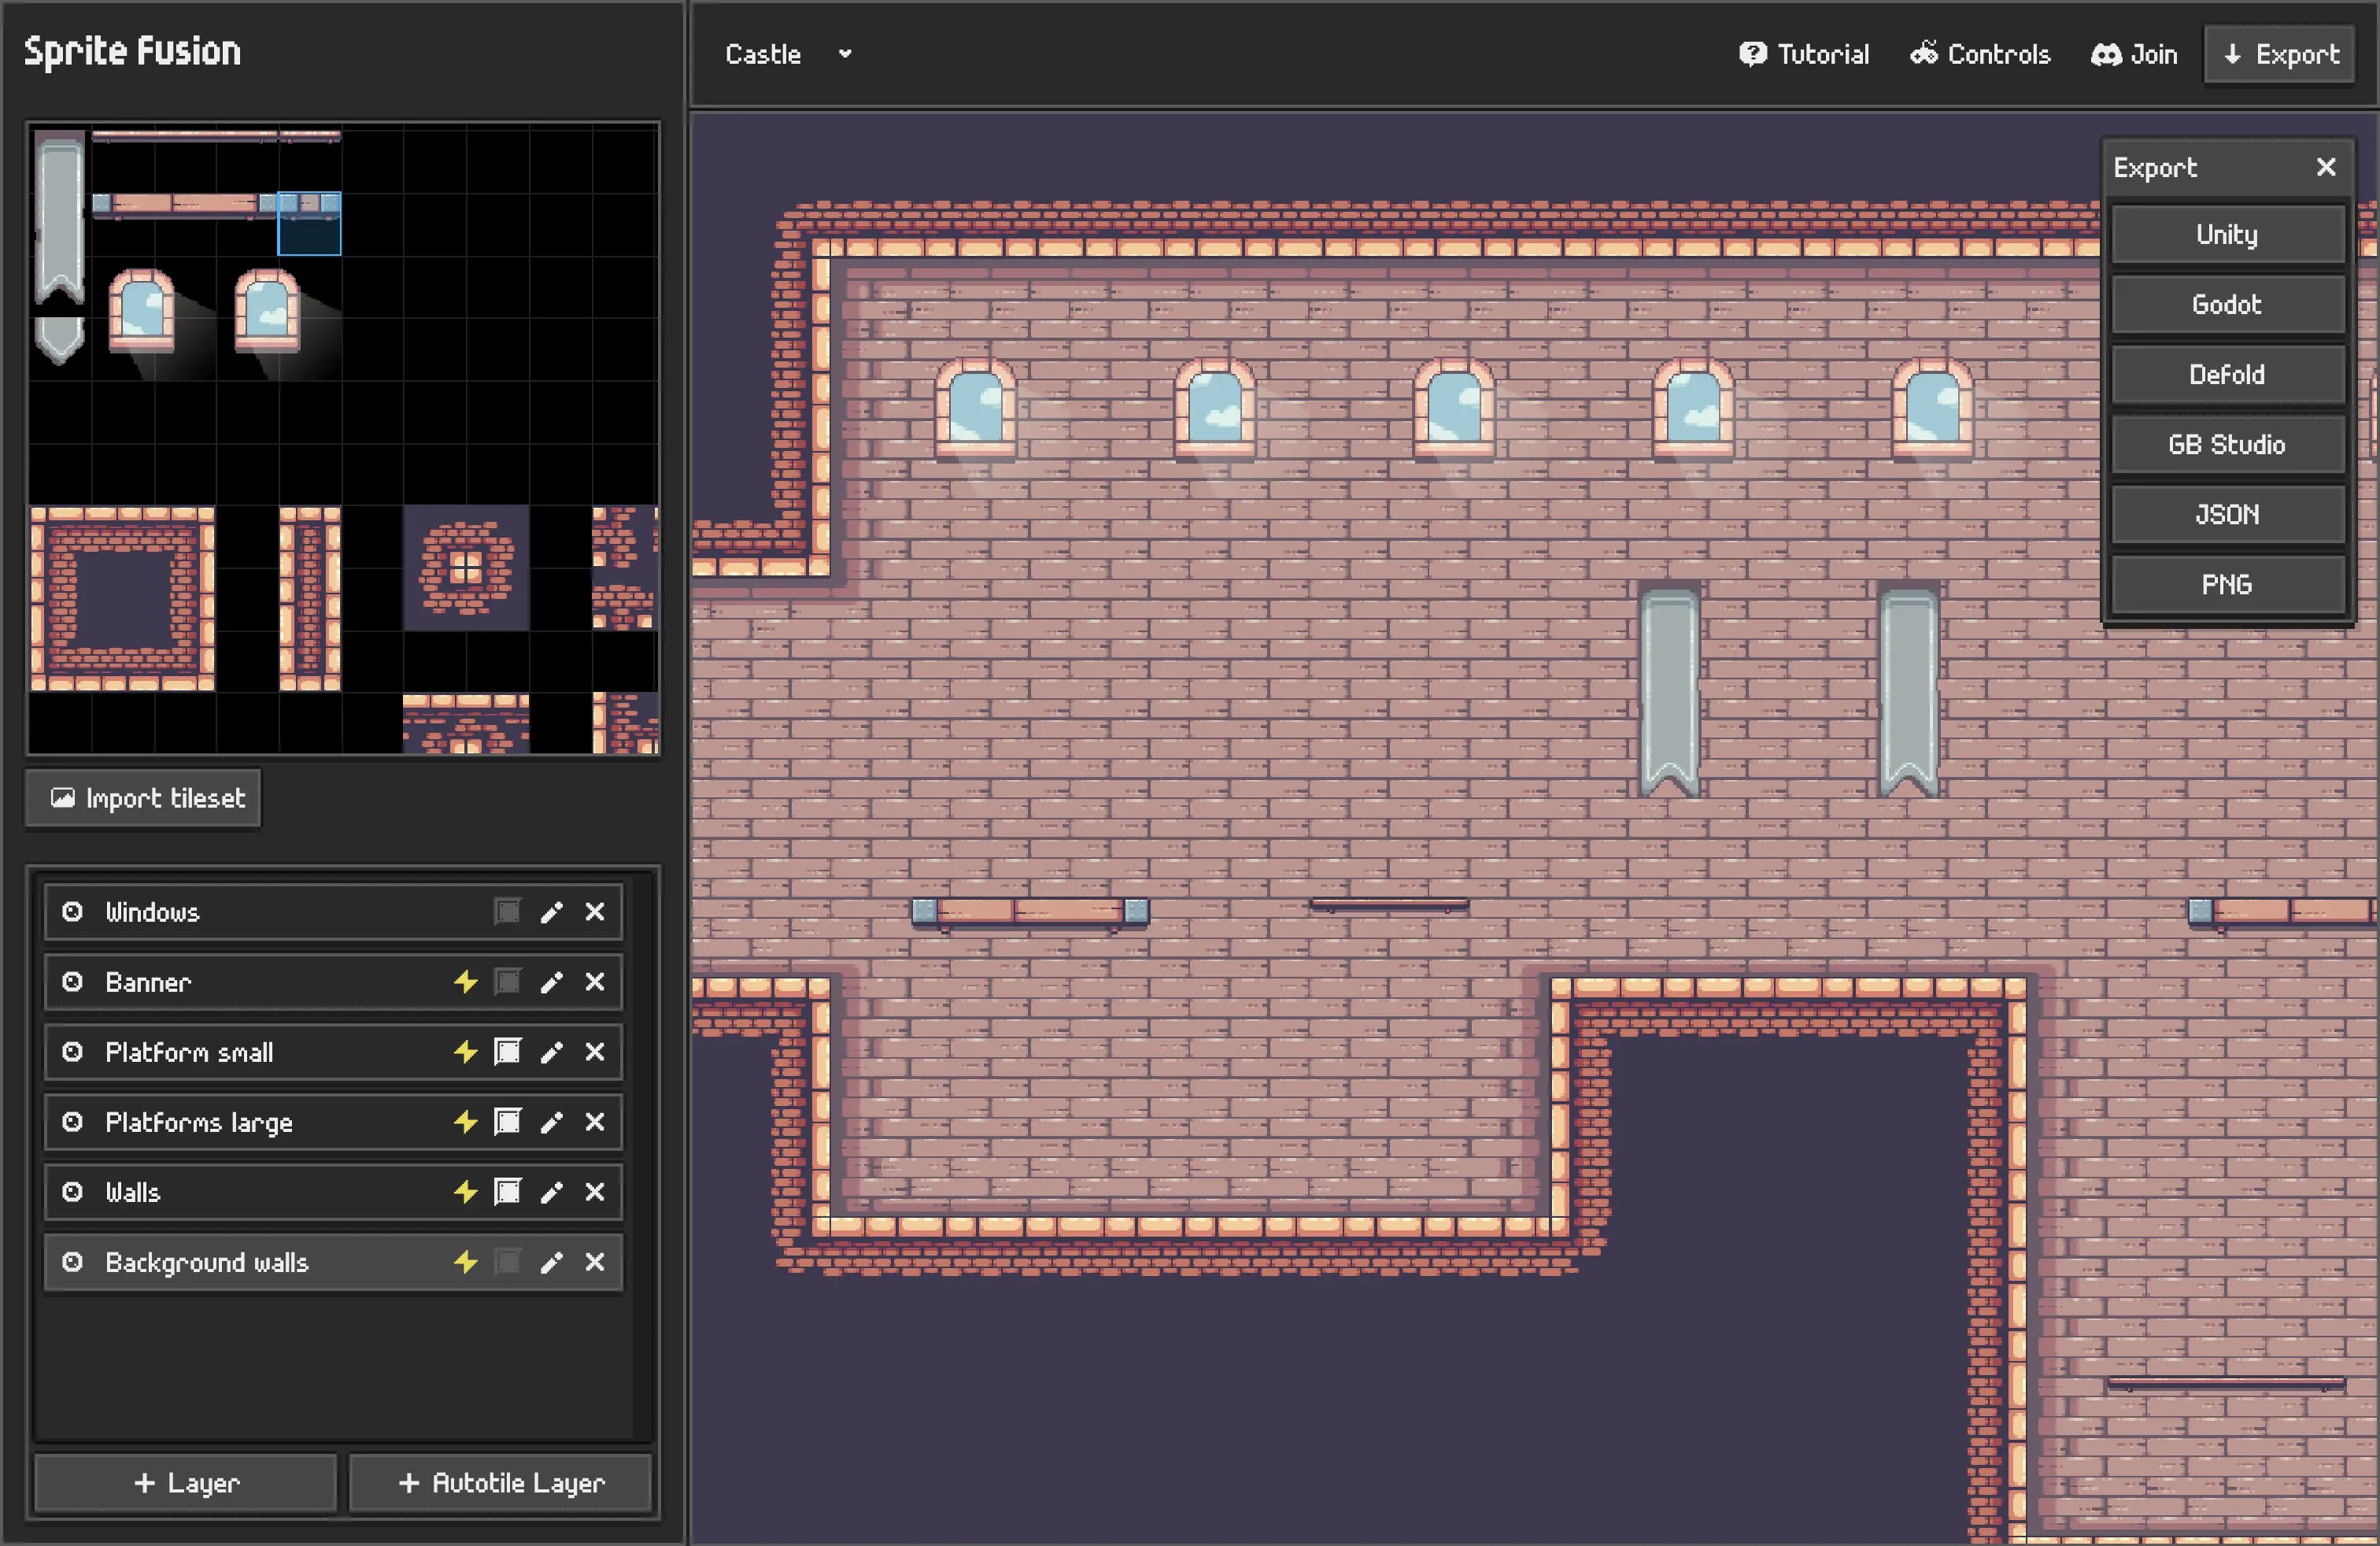The height and width of the screenshot is (1546, 2380).
Task: Rename the Windows layer with pencil icon
Action: point(551,911)
